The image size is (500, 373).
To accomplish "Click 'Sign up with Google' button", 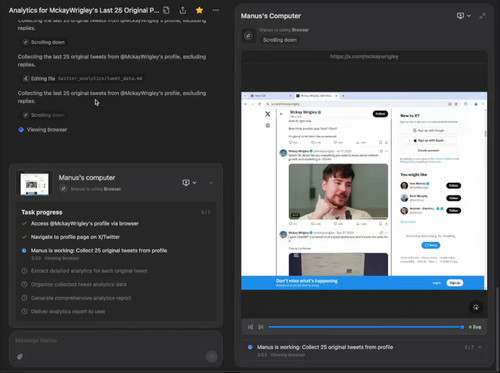I will [x=428, y=130].
